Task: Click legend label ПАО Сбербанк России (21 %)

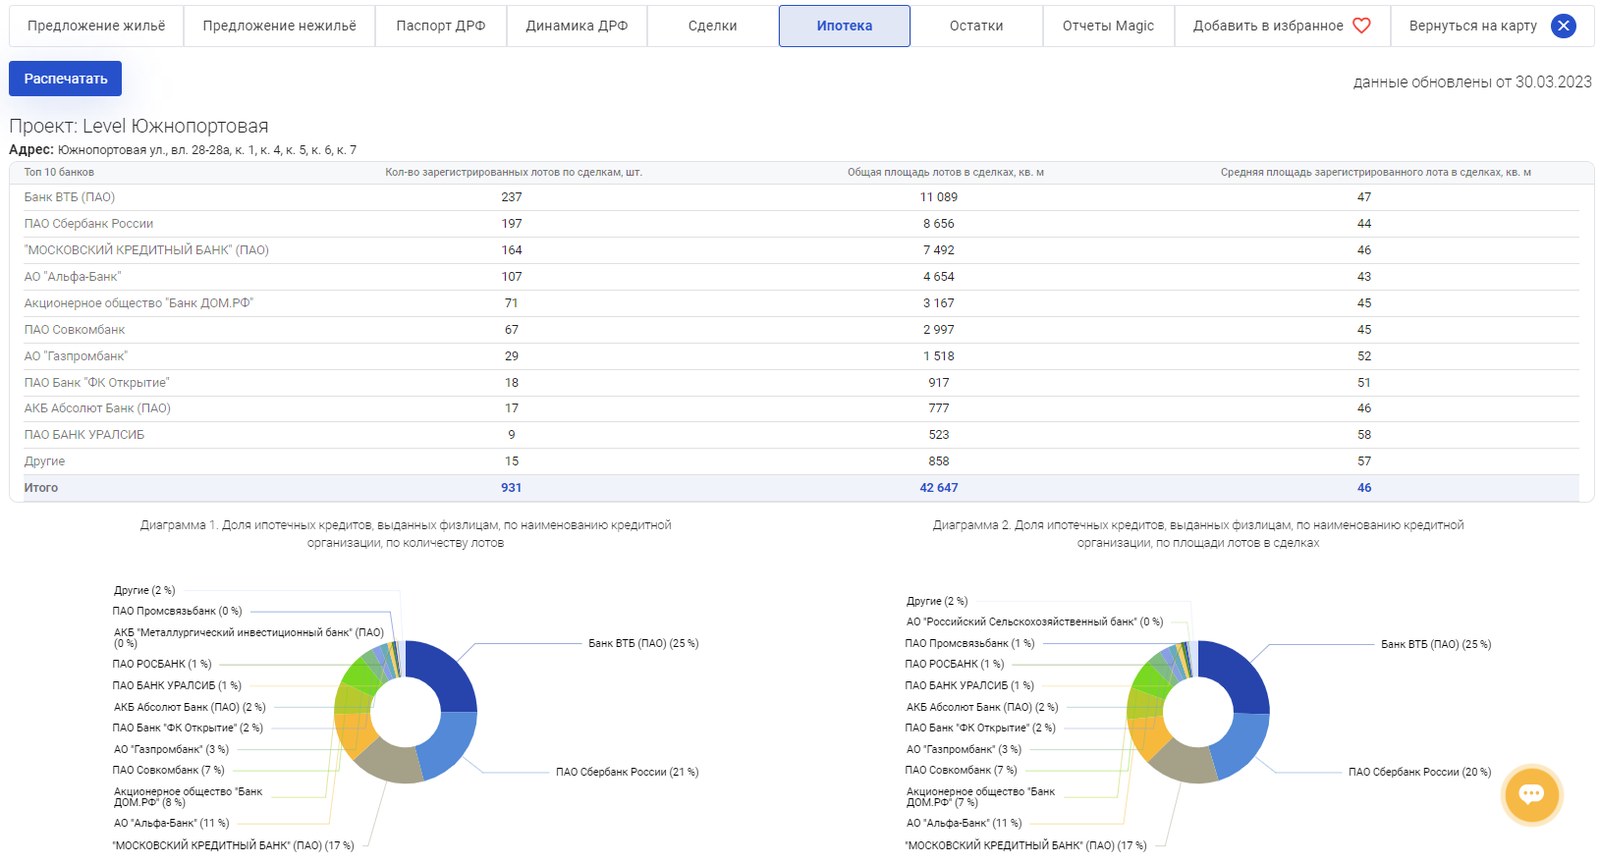Action: tap(627, 772)
